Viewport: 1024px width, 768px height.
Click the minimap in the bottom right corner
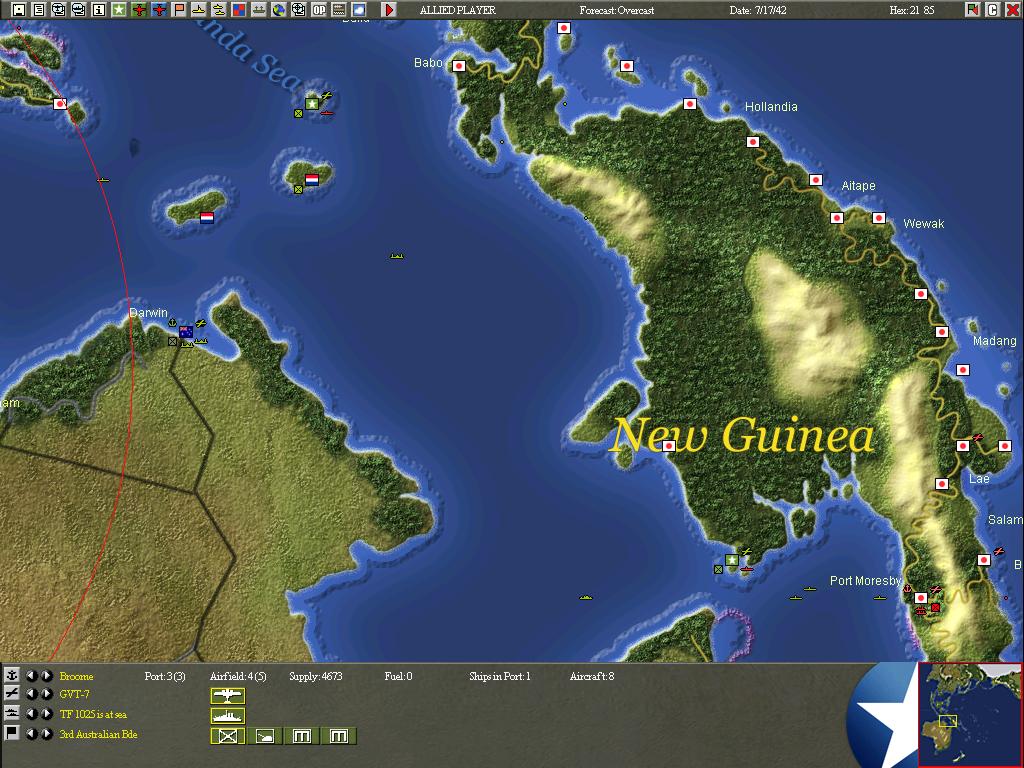coord(970,714)
